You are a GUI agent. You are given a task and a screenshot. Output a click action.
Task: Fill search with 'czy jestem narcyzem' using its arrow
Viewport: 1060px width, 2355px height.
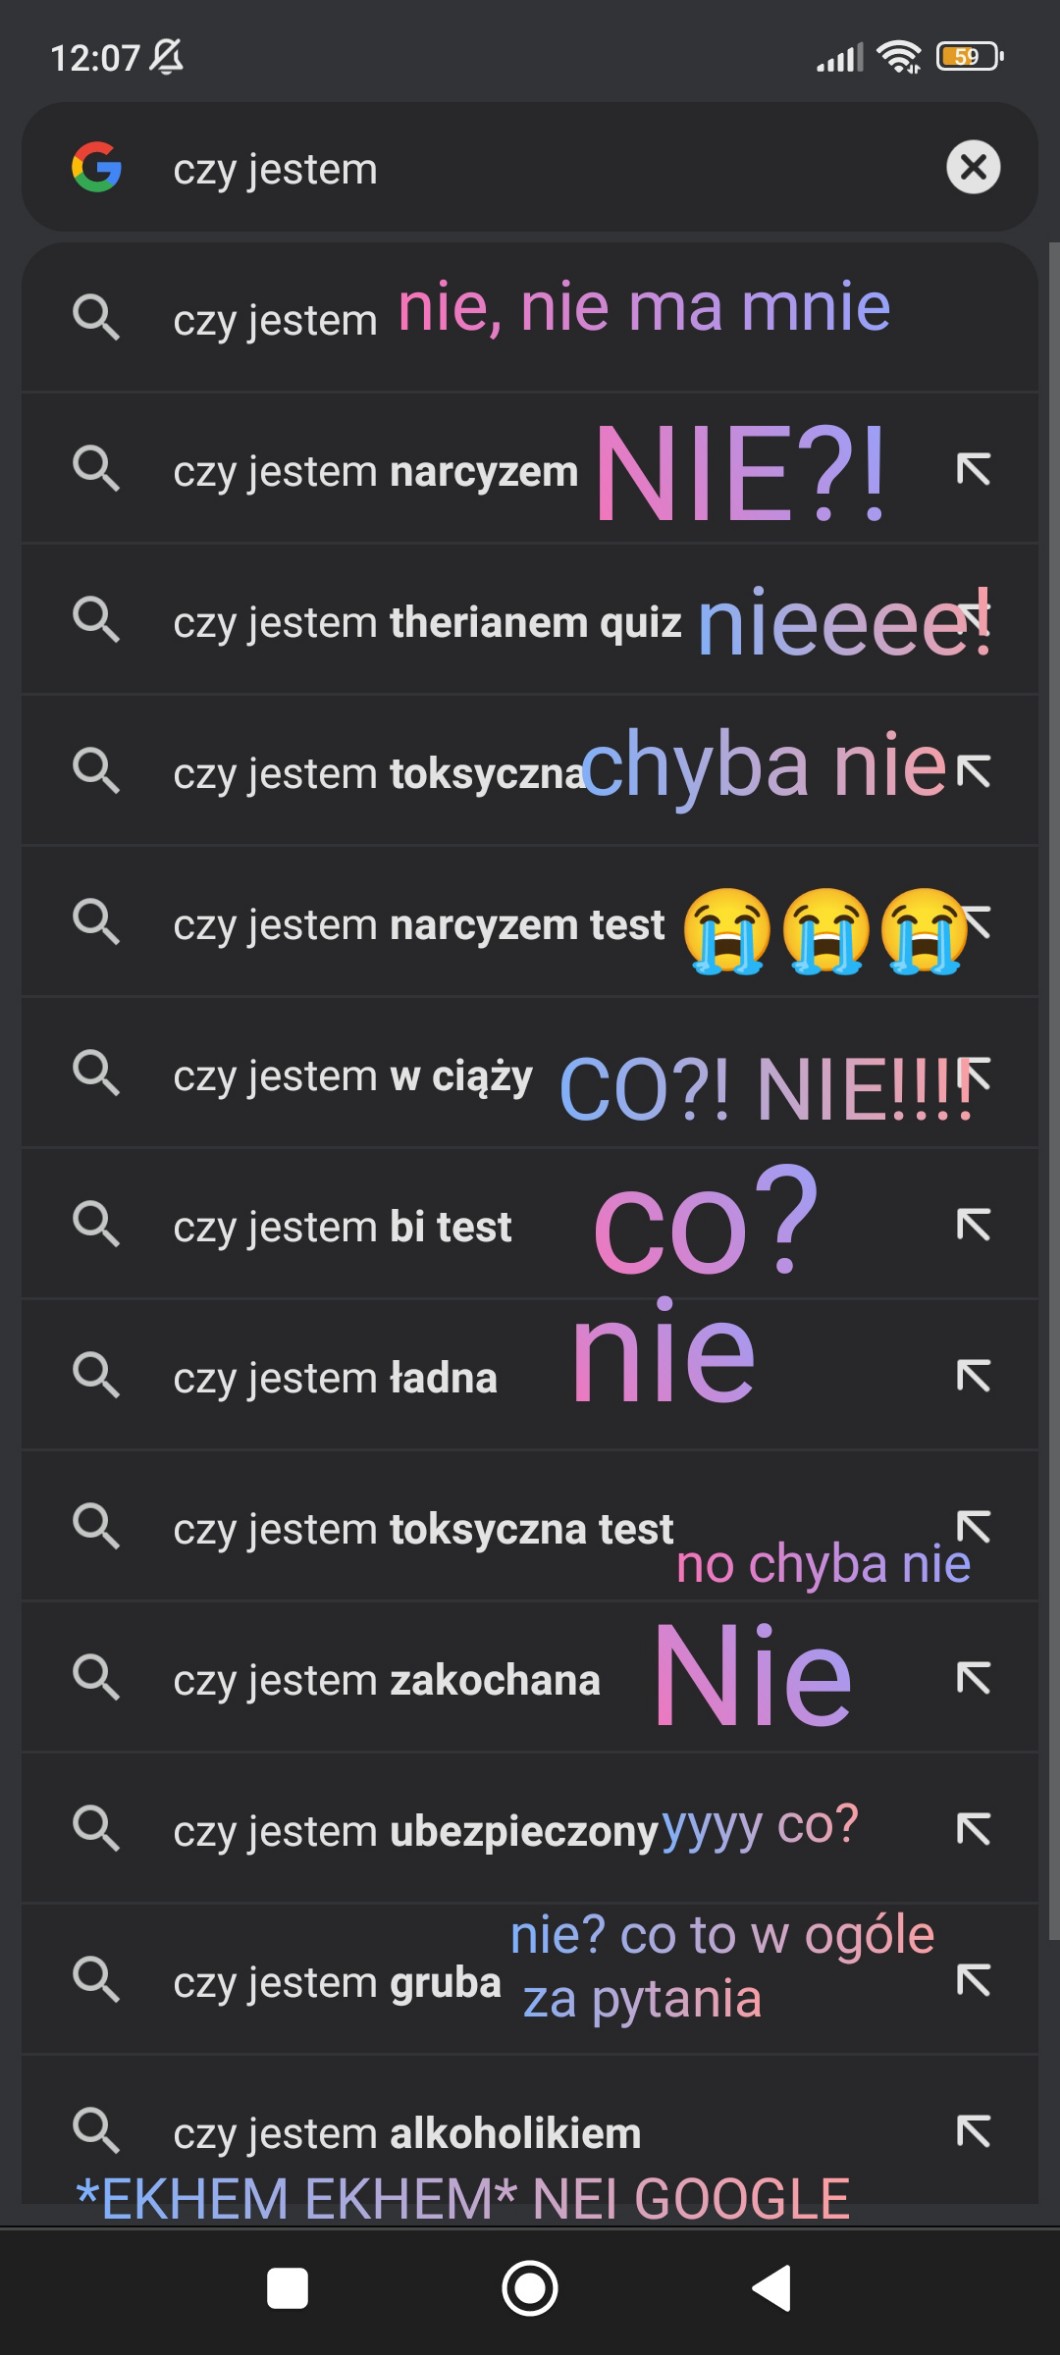click(x=973, y=469)
